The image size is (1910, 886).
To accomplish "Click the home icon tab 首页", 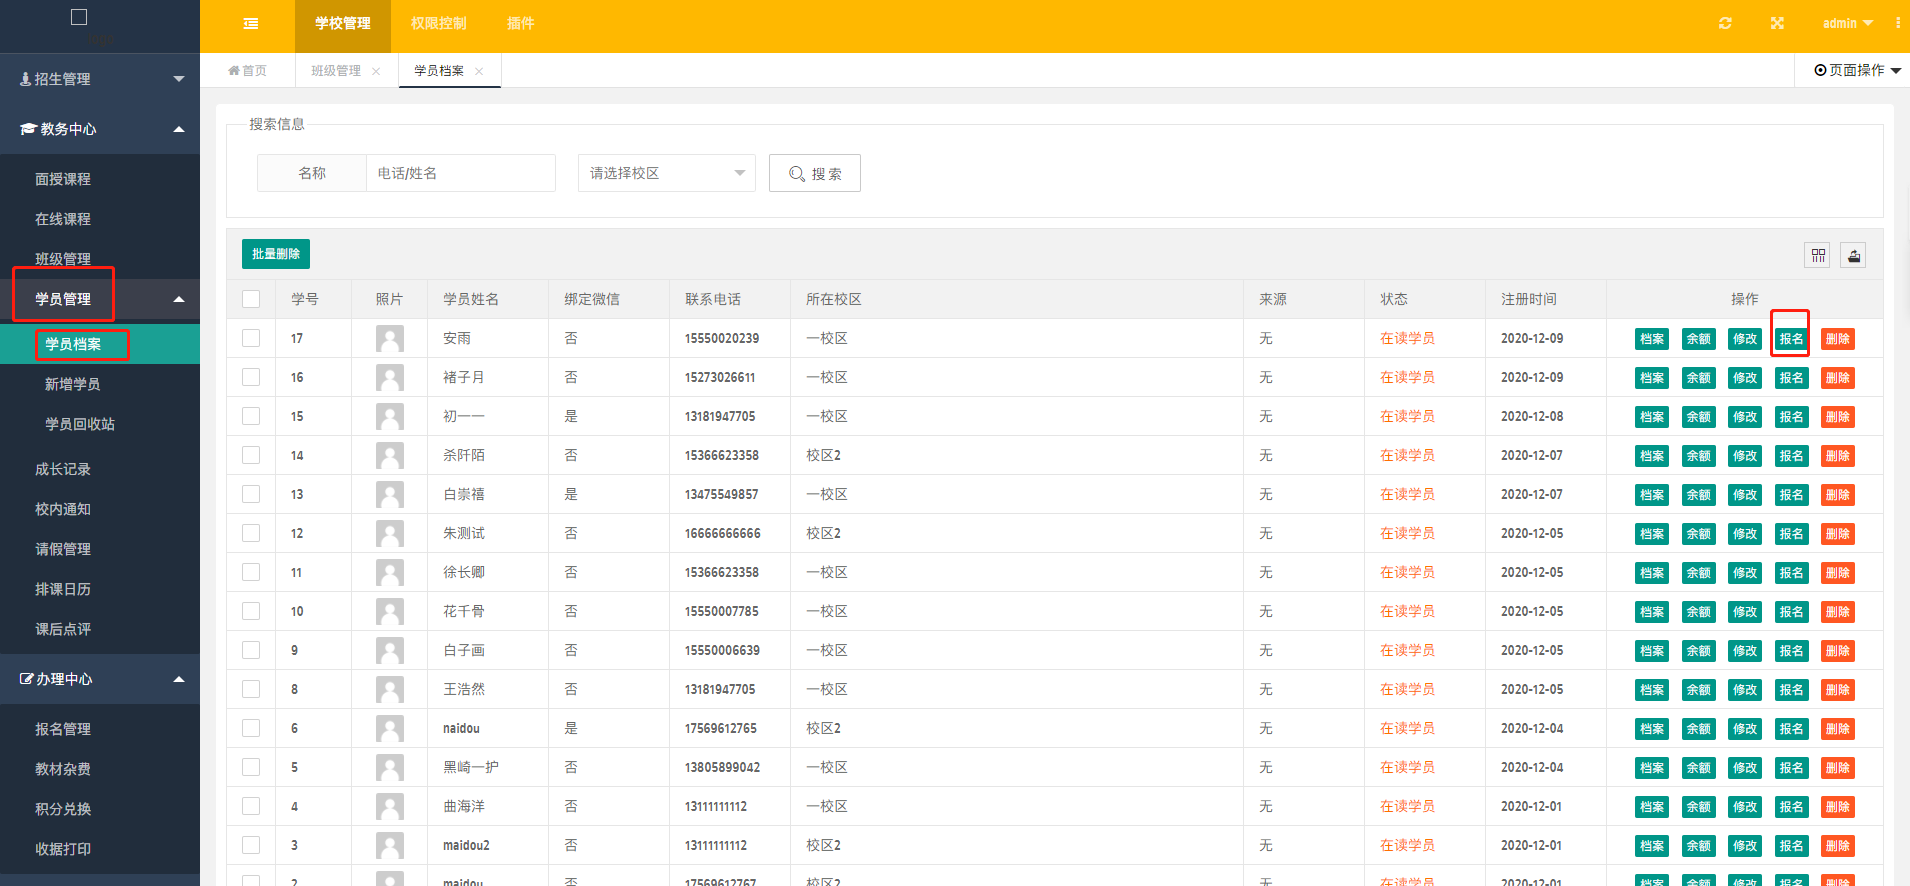I will (x=247, y=71).
